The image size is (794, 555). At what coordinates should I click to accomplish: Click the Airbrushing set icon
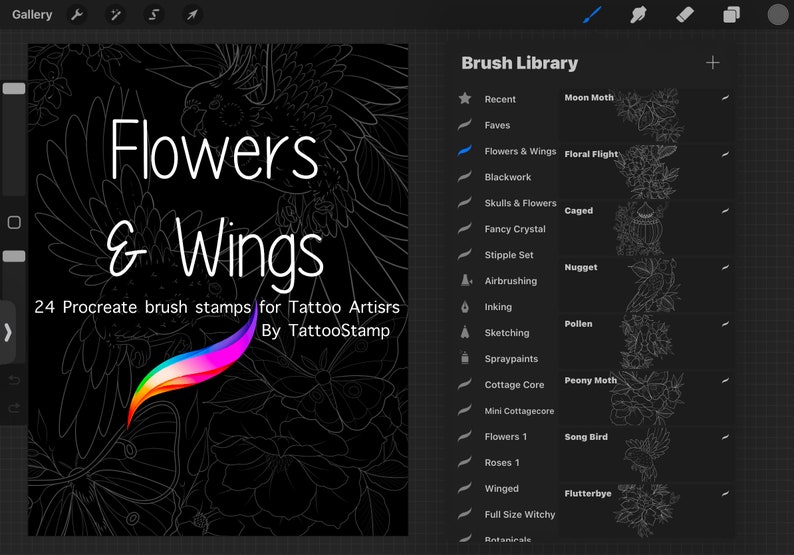click(465, 281)
